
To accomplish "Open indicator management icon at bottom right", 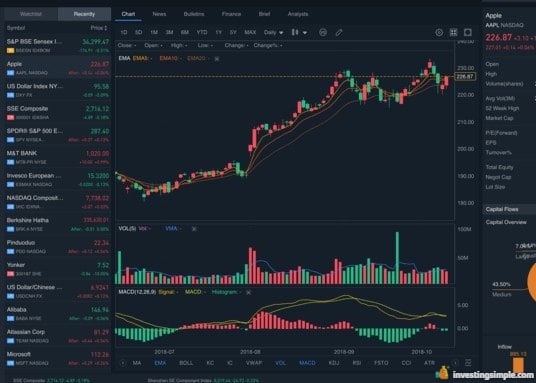I will 468,363.
